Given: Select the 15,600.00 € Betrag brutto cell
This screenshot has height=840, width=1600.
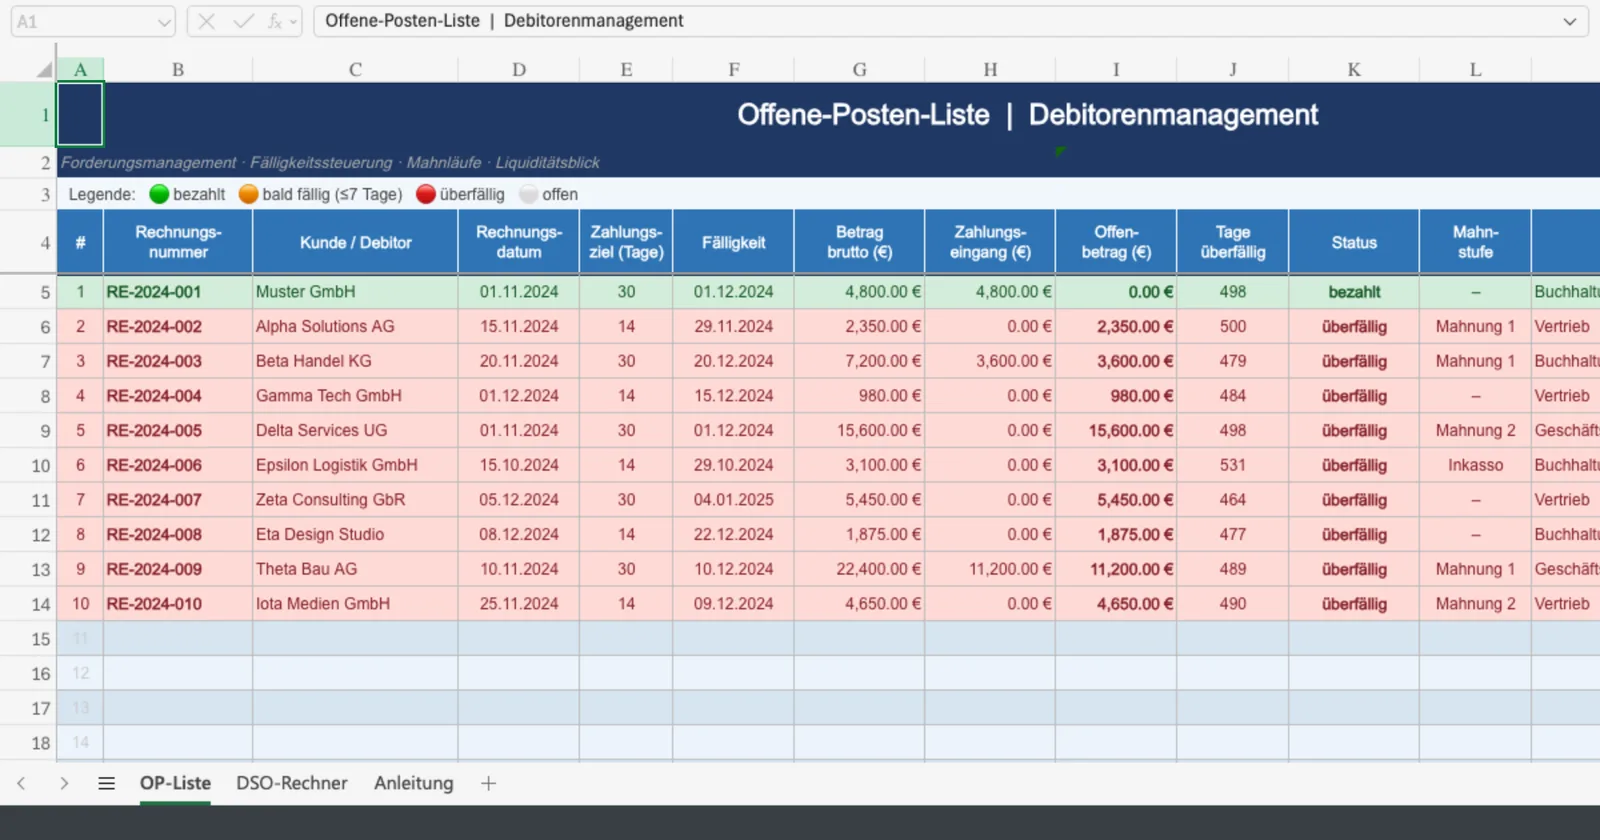Looking at the screenshot, I should tap(859, 431).
